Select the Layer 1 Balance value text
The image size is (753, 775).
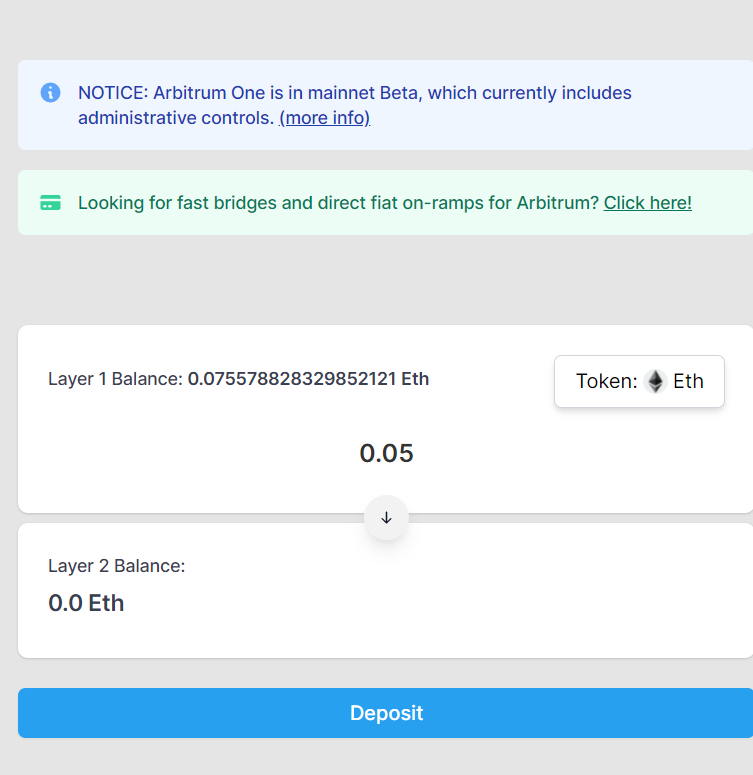click(308, 379)
